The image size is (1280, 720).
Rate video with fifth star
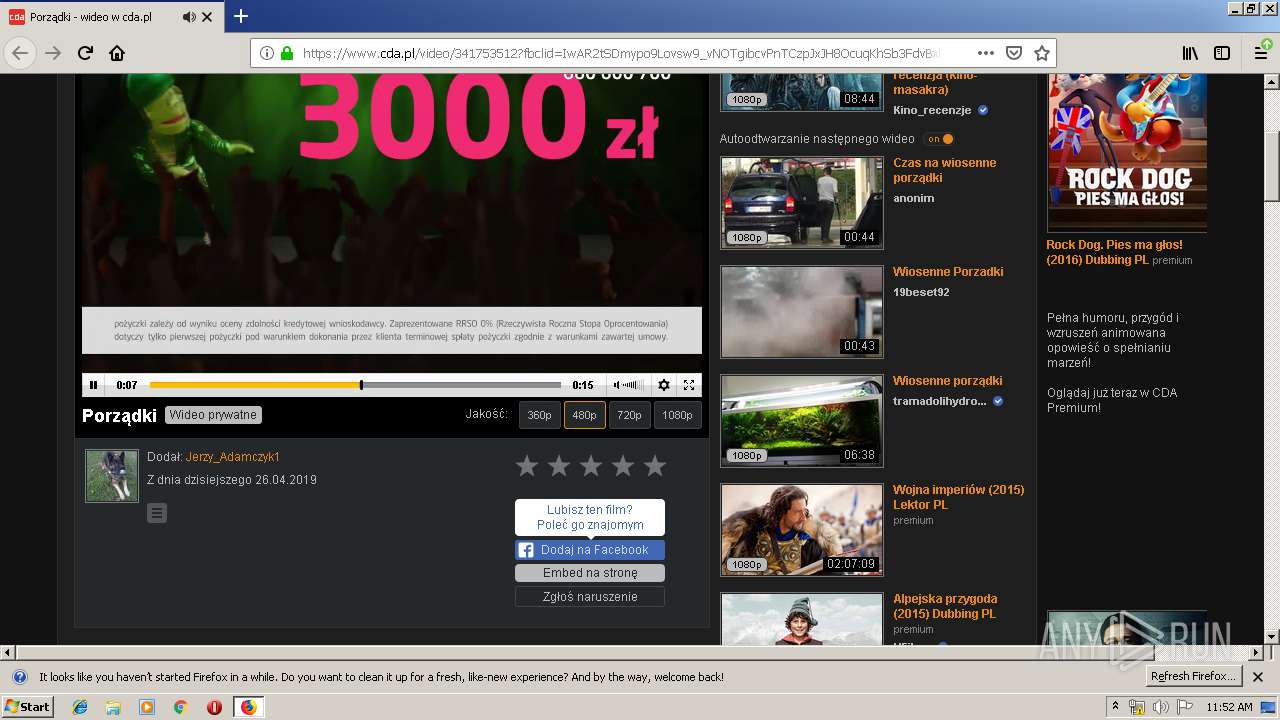(x=655, y=466)
